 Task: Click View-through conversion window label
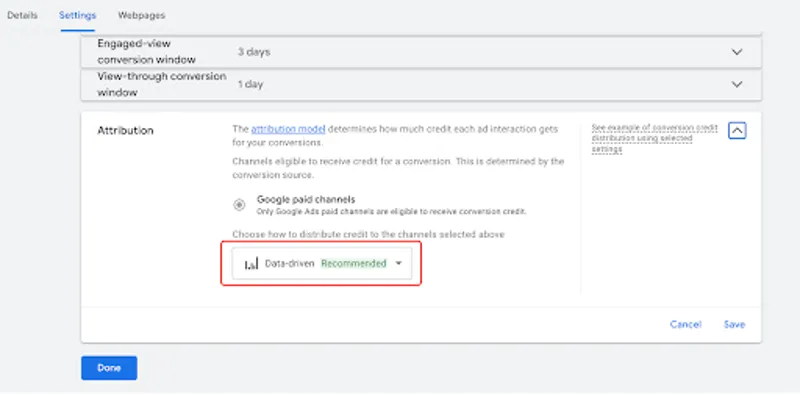162,84
